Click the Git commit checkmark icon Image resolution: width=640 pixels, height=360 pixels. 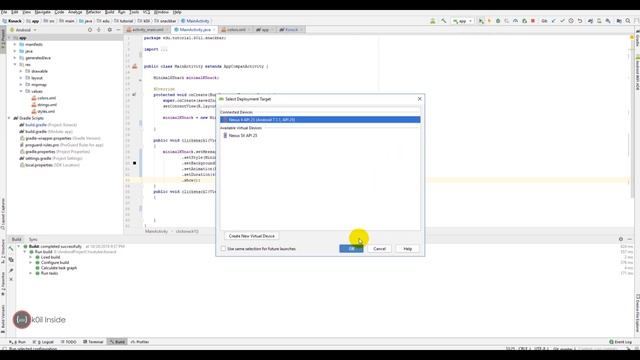(x=562, y=21)
